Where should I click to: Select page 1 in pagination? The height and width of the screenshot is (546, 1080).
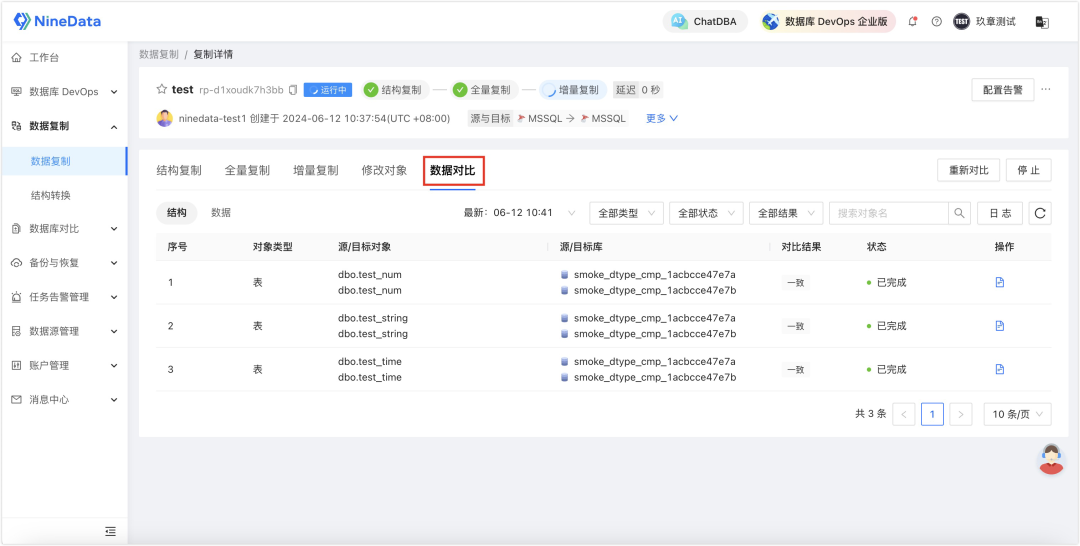(x=932, y=414)
